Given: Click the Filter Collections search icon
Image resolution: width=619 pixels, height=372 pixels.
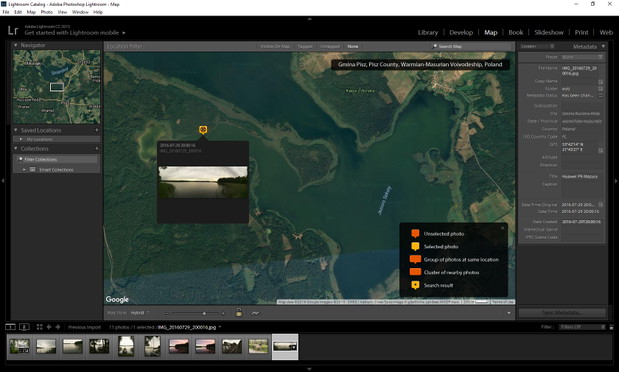Looking at the screenshot, I should (21, 159).
